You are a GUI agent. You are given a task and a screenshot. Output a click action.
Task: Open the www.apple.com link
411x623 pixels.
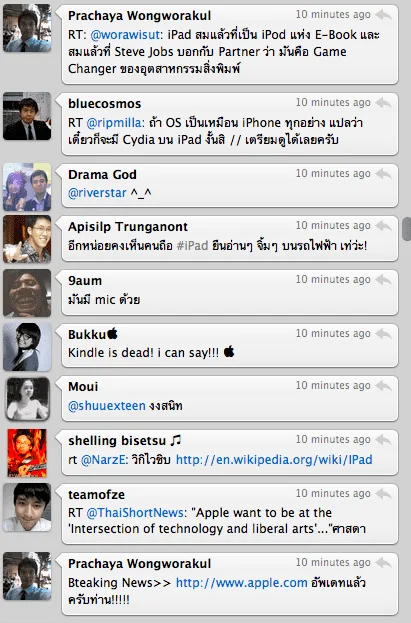point(241,582)
